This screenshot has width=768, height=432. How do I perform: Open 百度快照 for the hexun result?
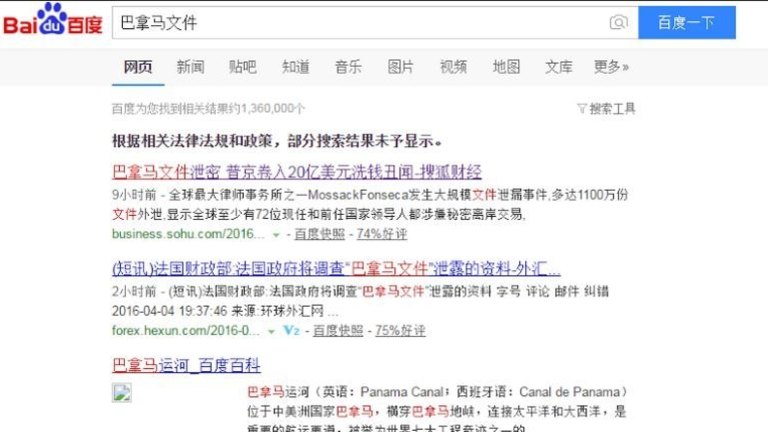tap(338, 331)
